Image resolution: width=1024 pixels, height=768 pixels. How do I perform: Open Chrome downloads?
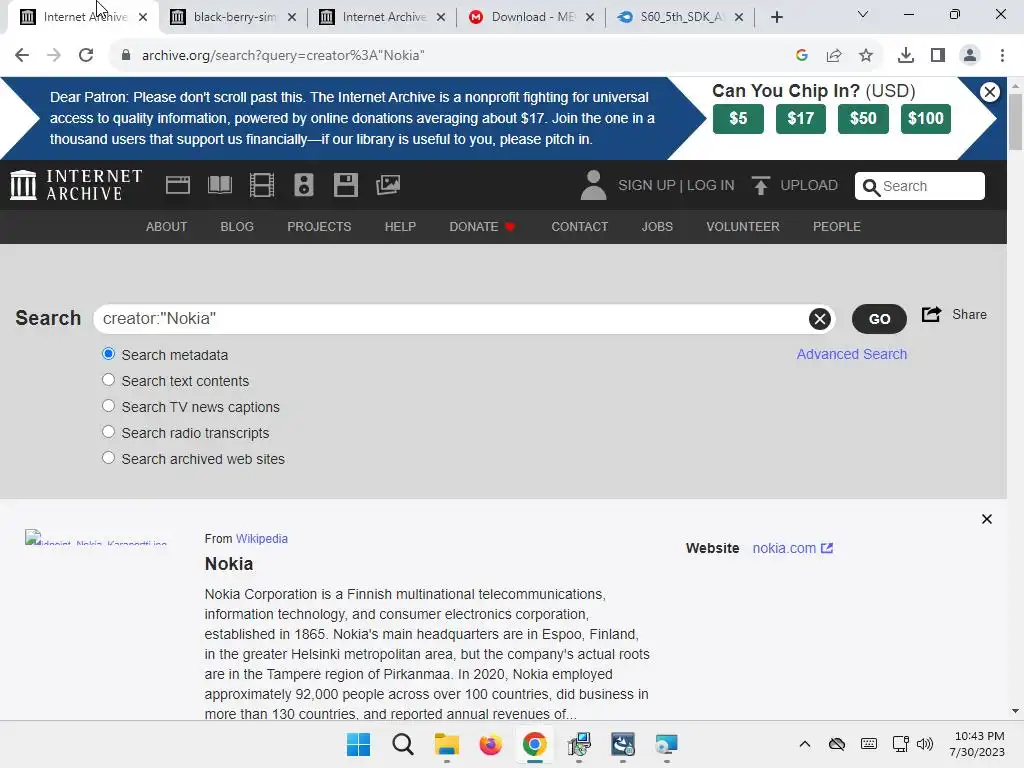click(x=906, y=56)
